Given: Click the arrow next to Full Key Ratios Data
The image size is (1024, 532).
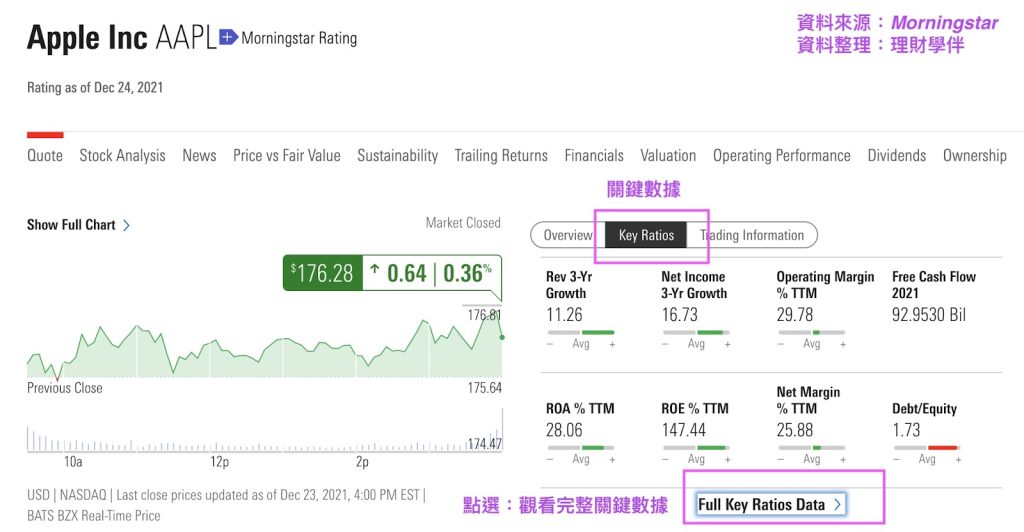Looking at the screenshot, I should (837, 504).
